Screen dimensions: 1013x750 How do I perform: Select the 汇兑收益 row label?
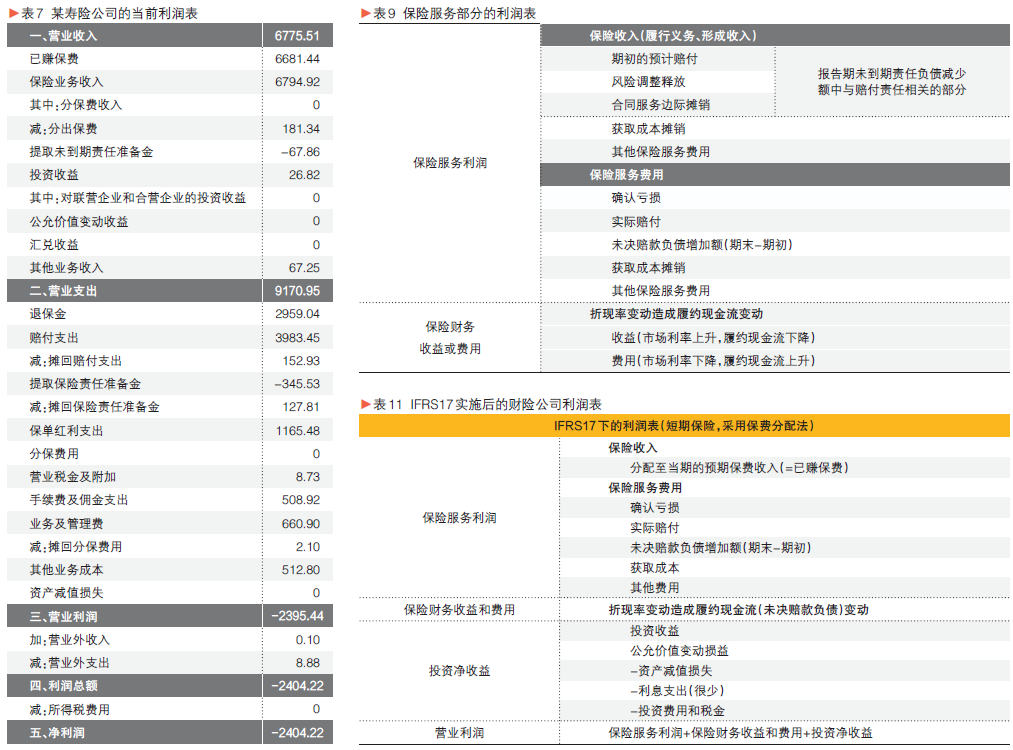54,245
